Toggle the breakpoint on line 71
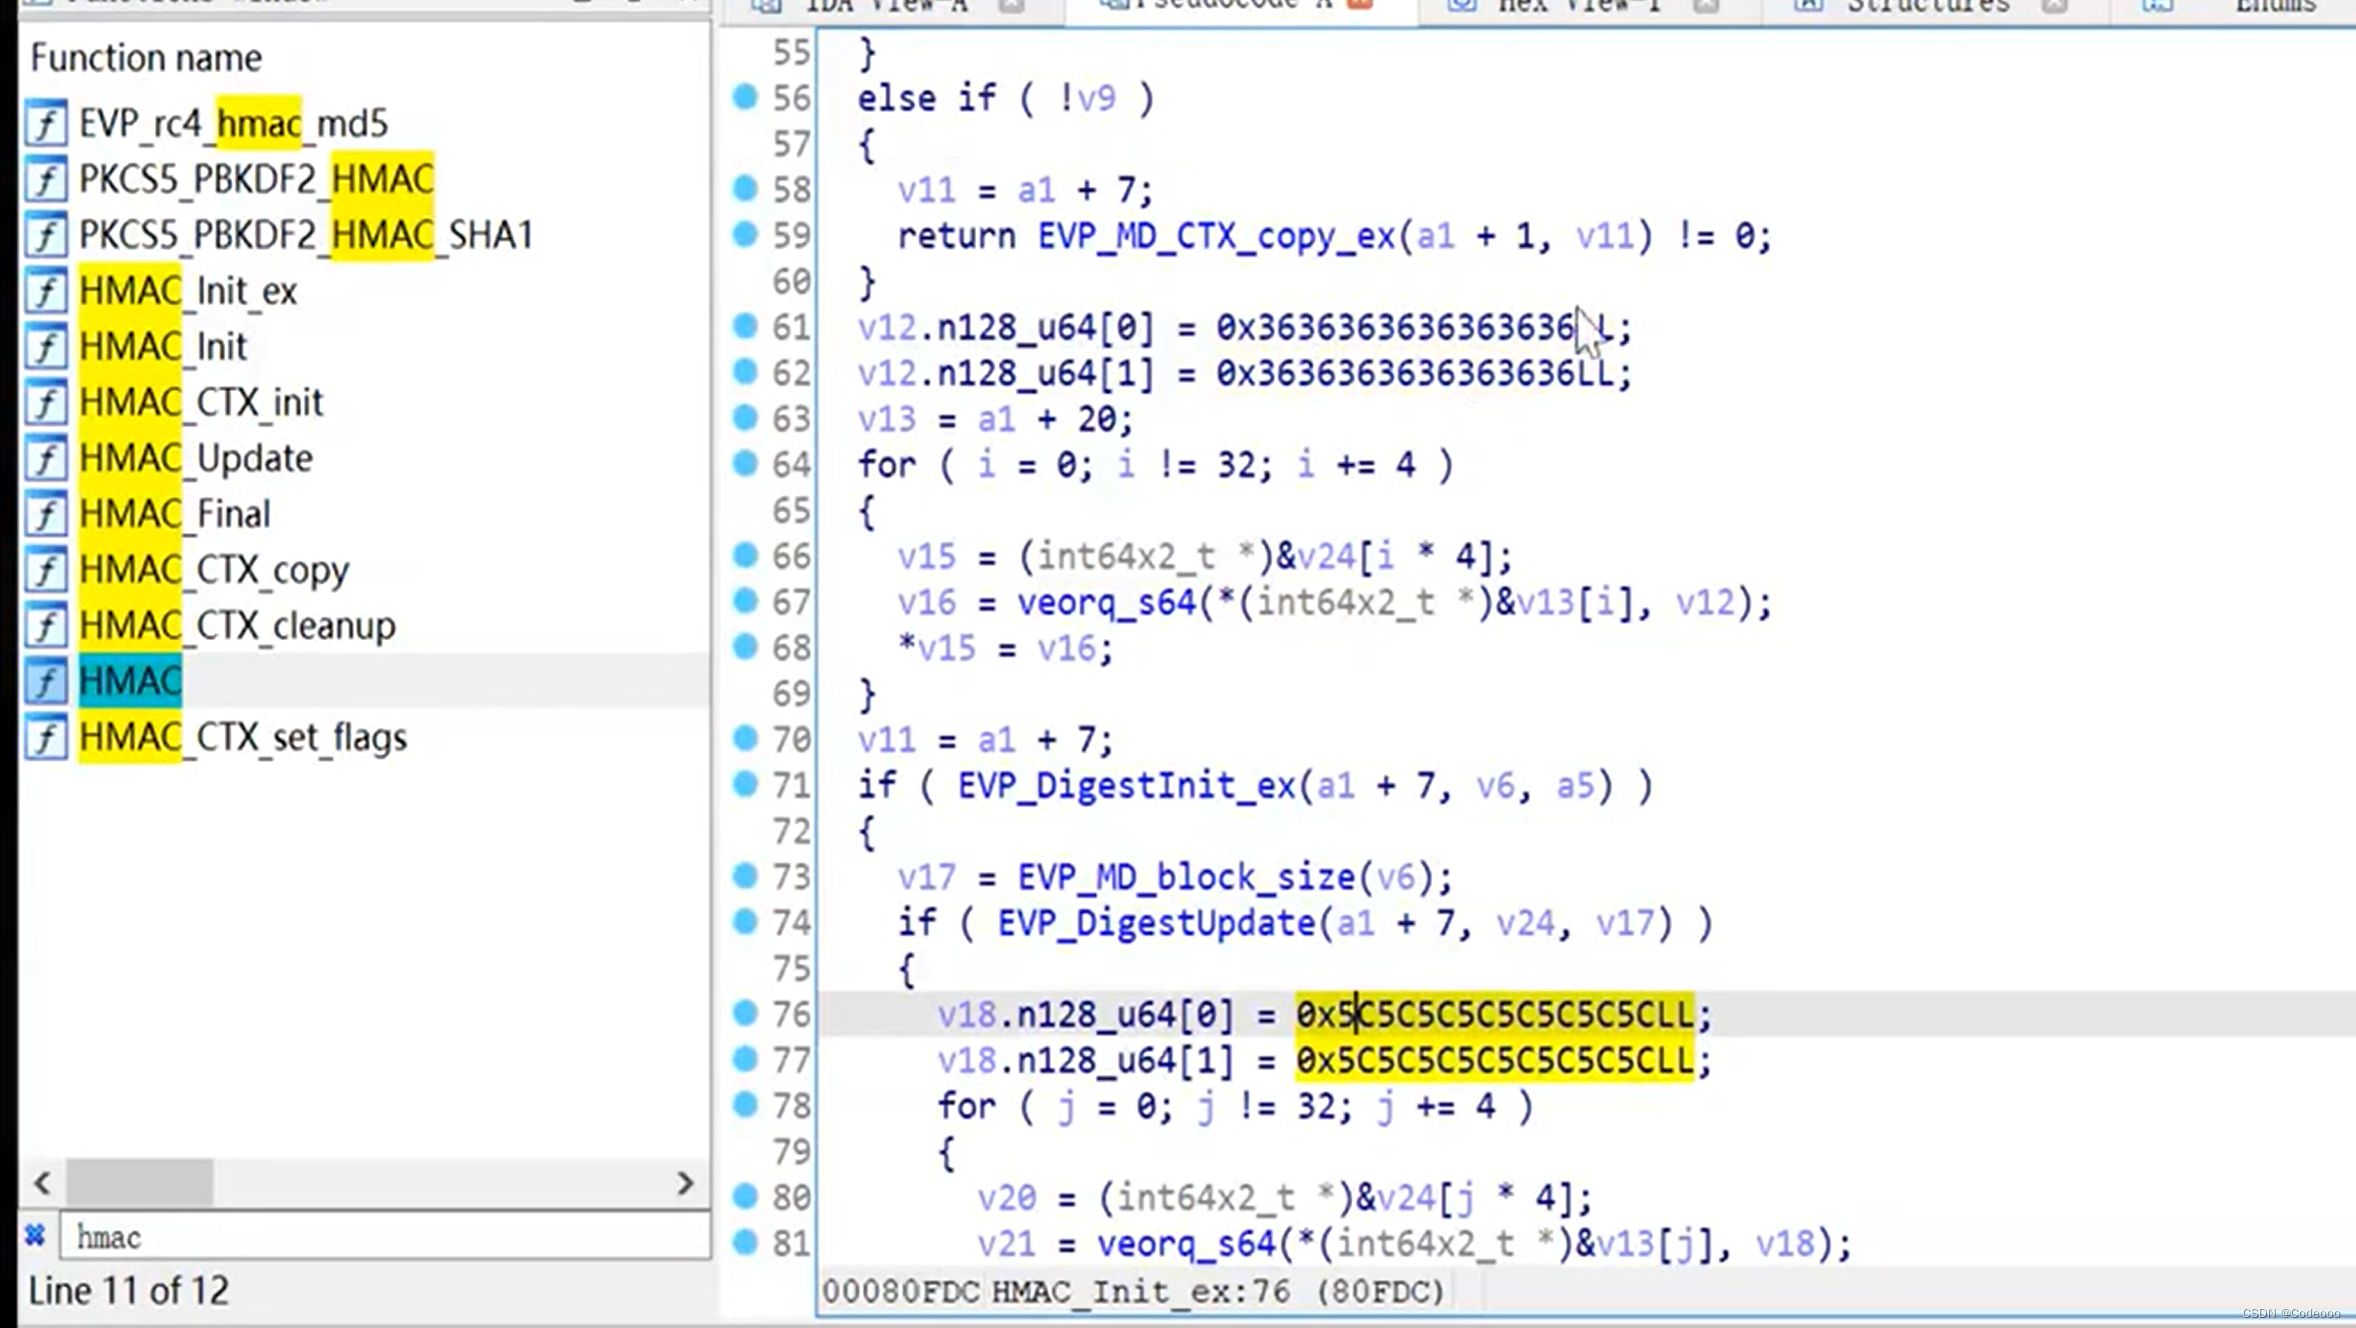The height and width of the screenshot is (1328, 2356). [745, 785]
